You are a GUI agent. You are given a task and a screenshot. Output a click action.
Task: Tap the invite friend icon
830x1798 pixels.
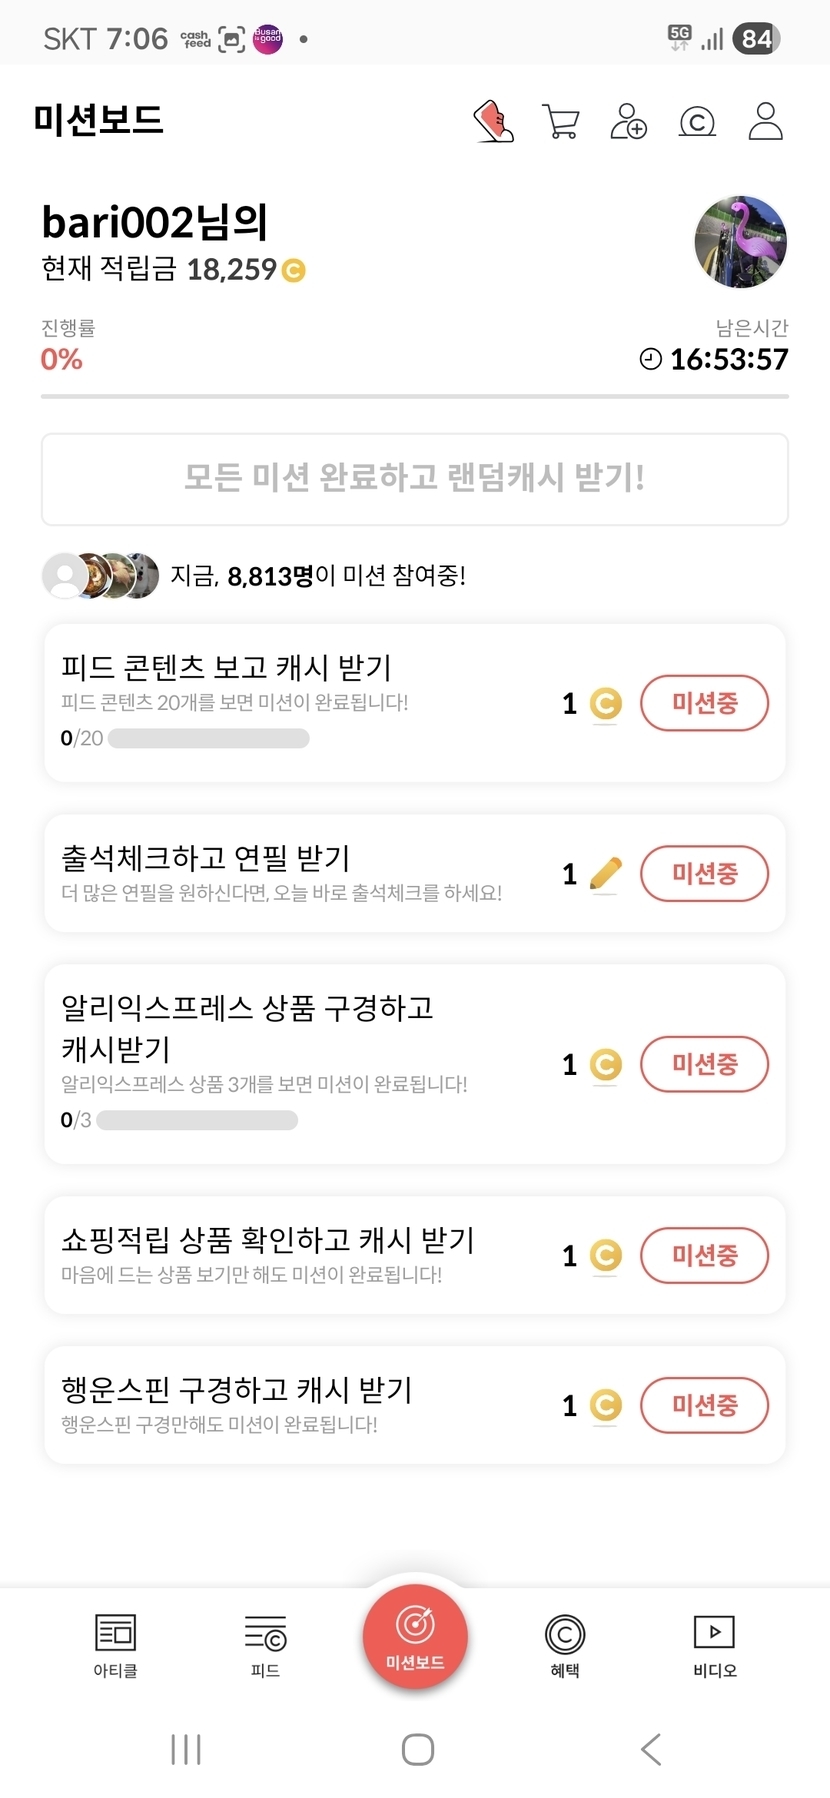point(629,122)
